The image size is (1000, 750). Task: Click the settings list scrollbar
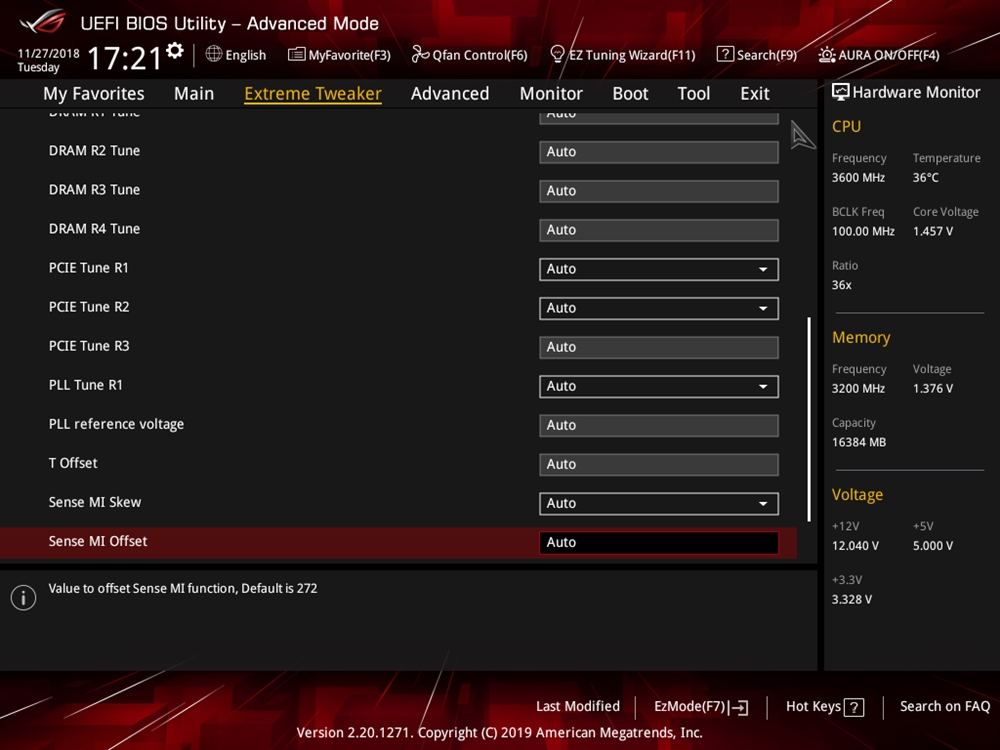[809, 419]
